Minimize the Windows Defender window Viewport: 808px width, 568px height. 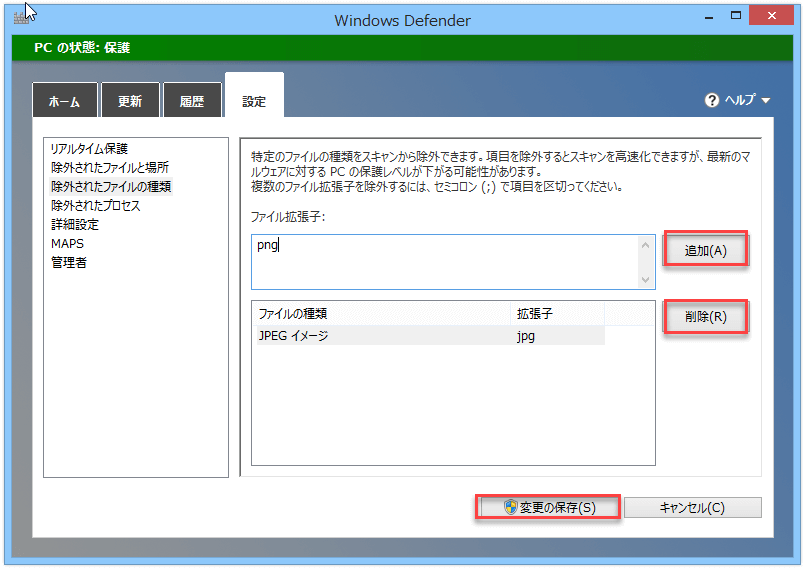pyautogui.click(x=709, y=16)
